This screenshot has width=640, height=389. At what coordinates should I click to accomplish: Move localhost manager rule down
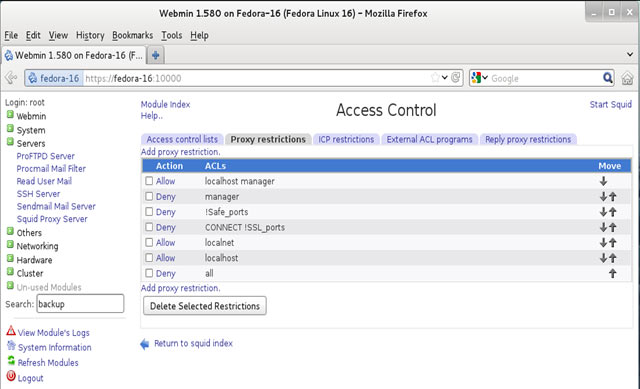point(604,181)
